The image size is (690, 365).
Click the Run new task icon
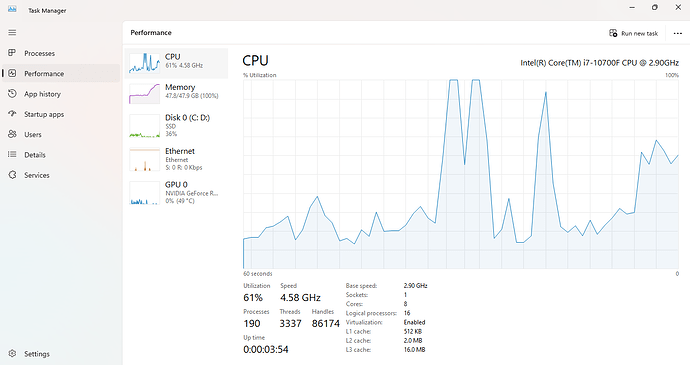coord(613,33)
